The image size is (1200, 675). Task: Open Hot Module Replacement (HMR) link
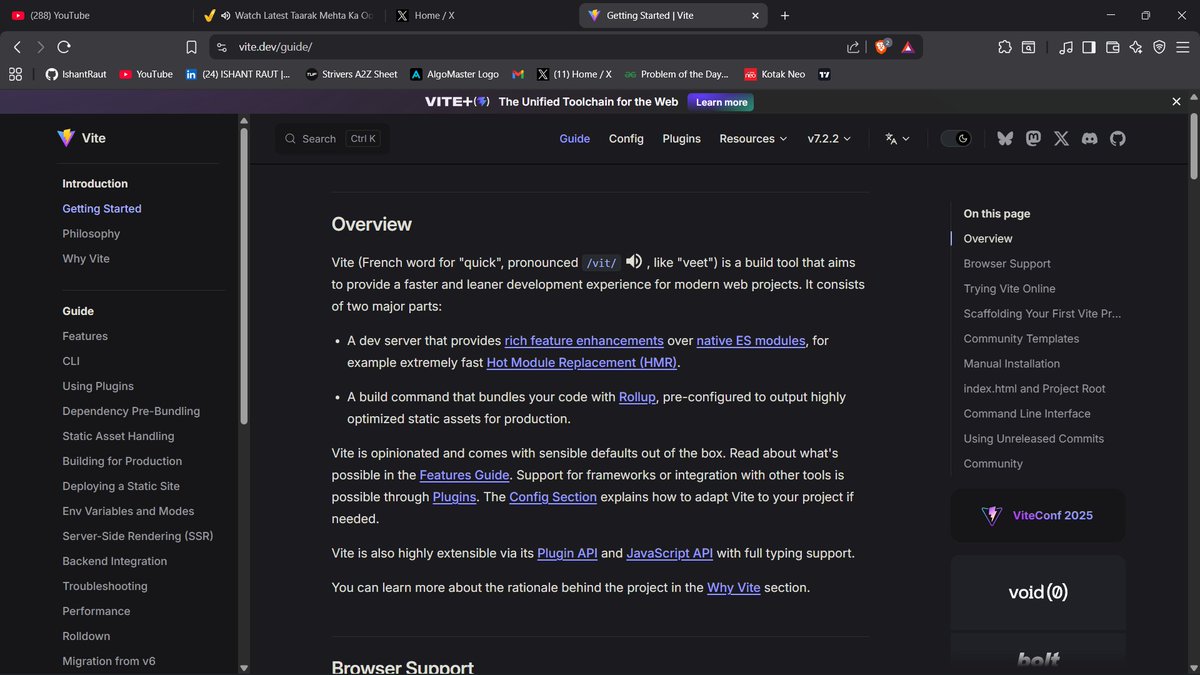pyautogui.click(x=582, y=363)
